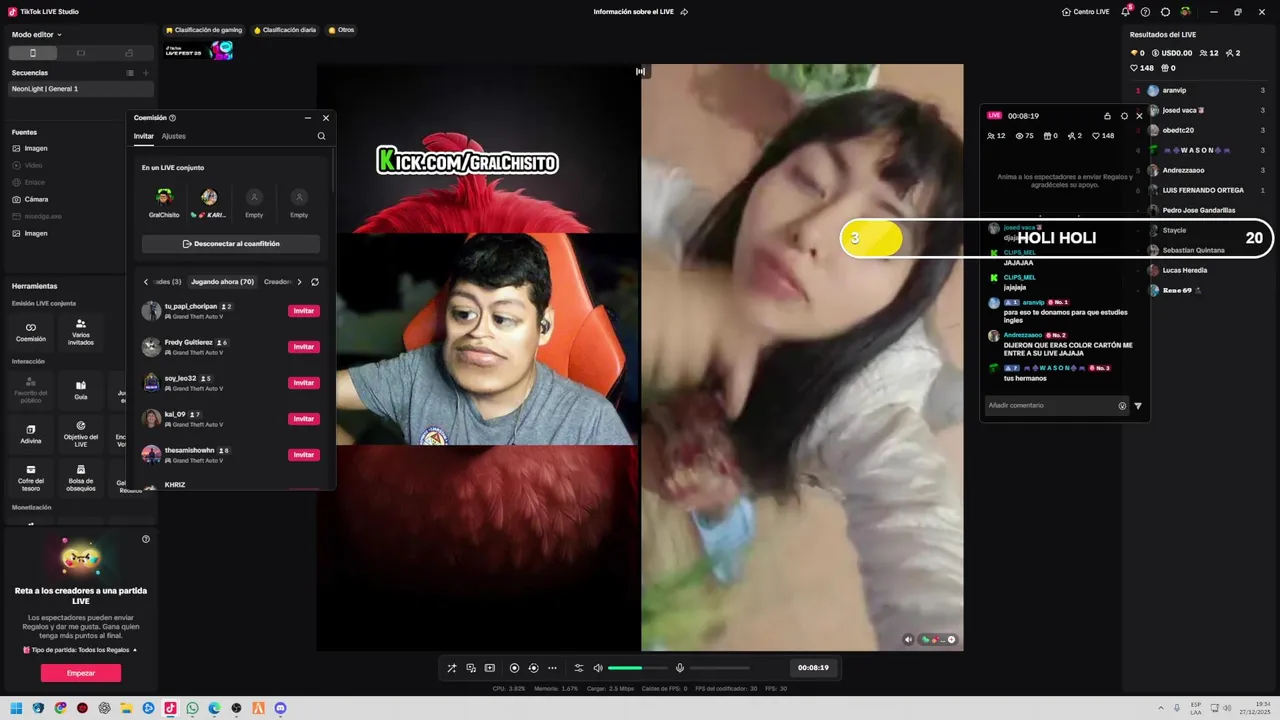
Task: Select the third layout toggle under Modo editor
Action: (x=129, y=53)
